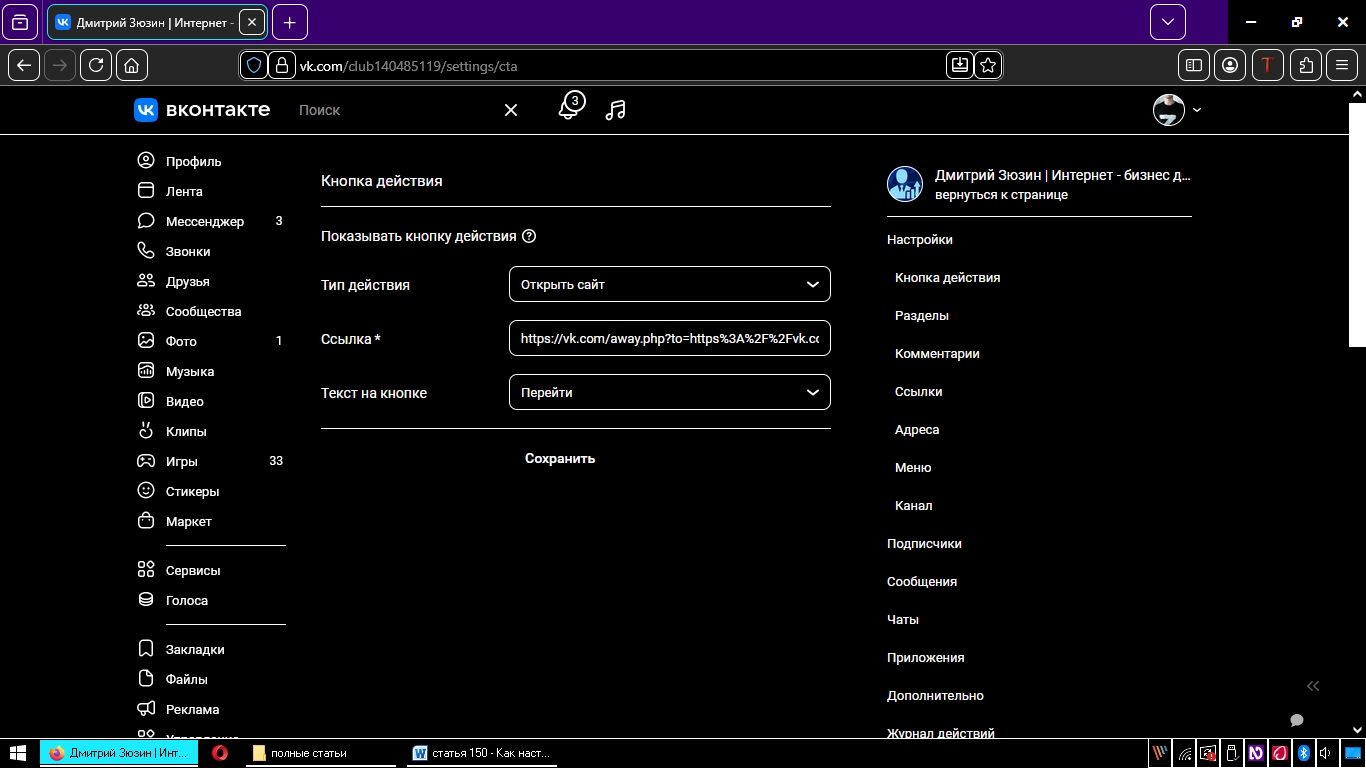Expand the "Тип действия" dropdown
1366x768 pixels.
tap(669, 284)
